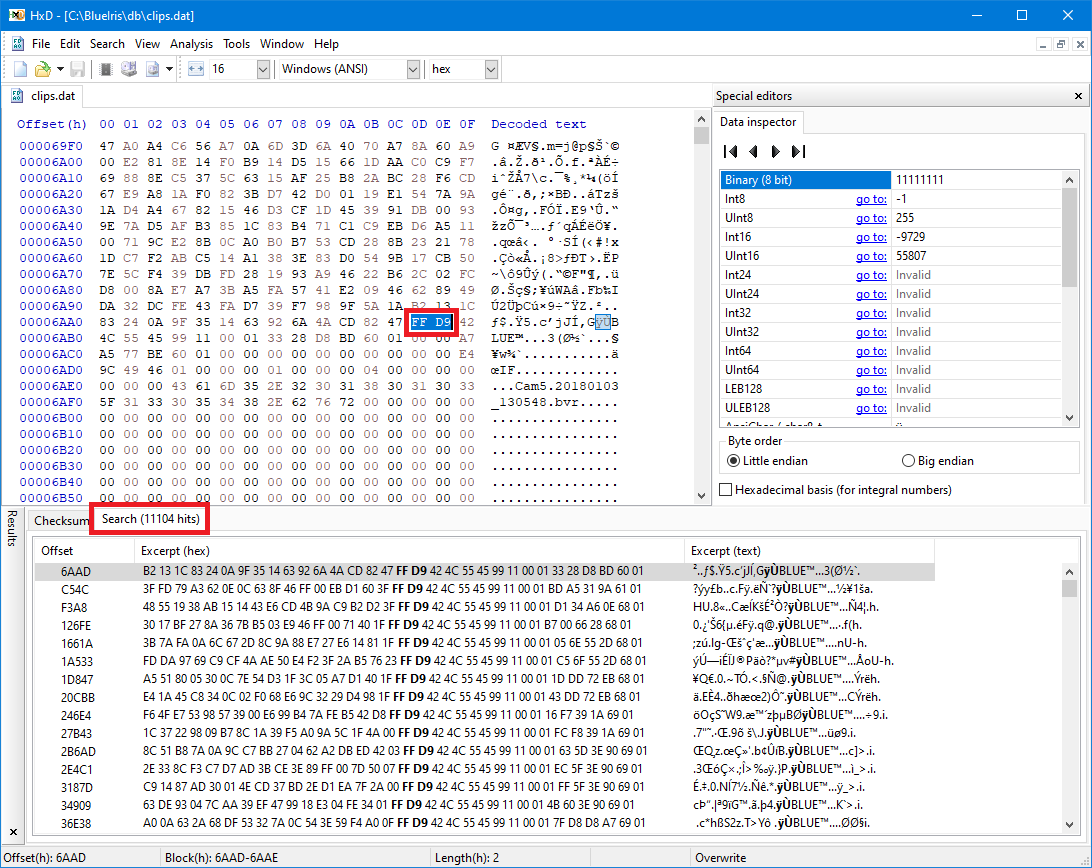Open the Tools menu
Image resolution: width=1092 pixels, height=868 pixels.
pyautogui.click(x=236, y=44)
